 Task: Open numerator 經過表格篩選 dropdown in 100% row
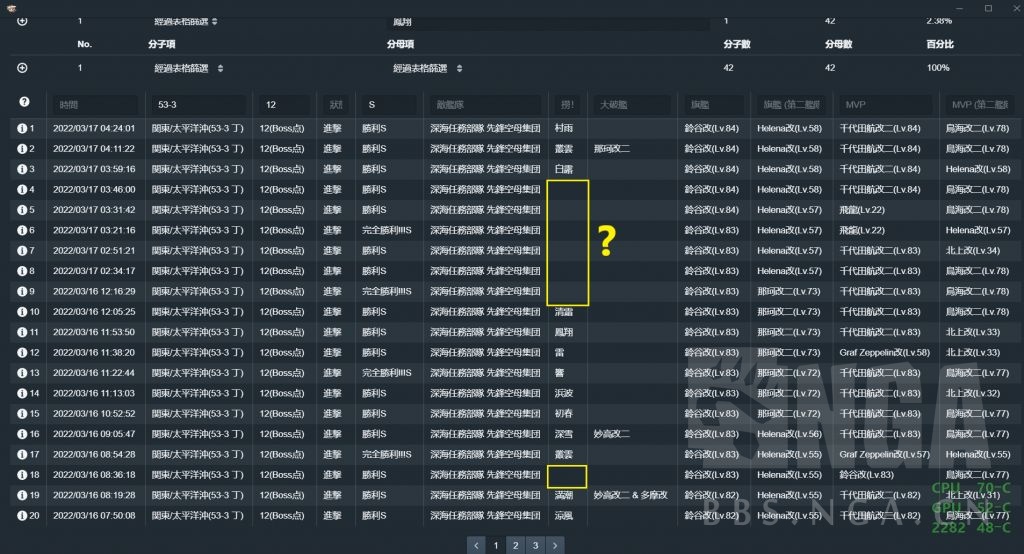[188, 68]
